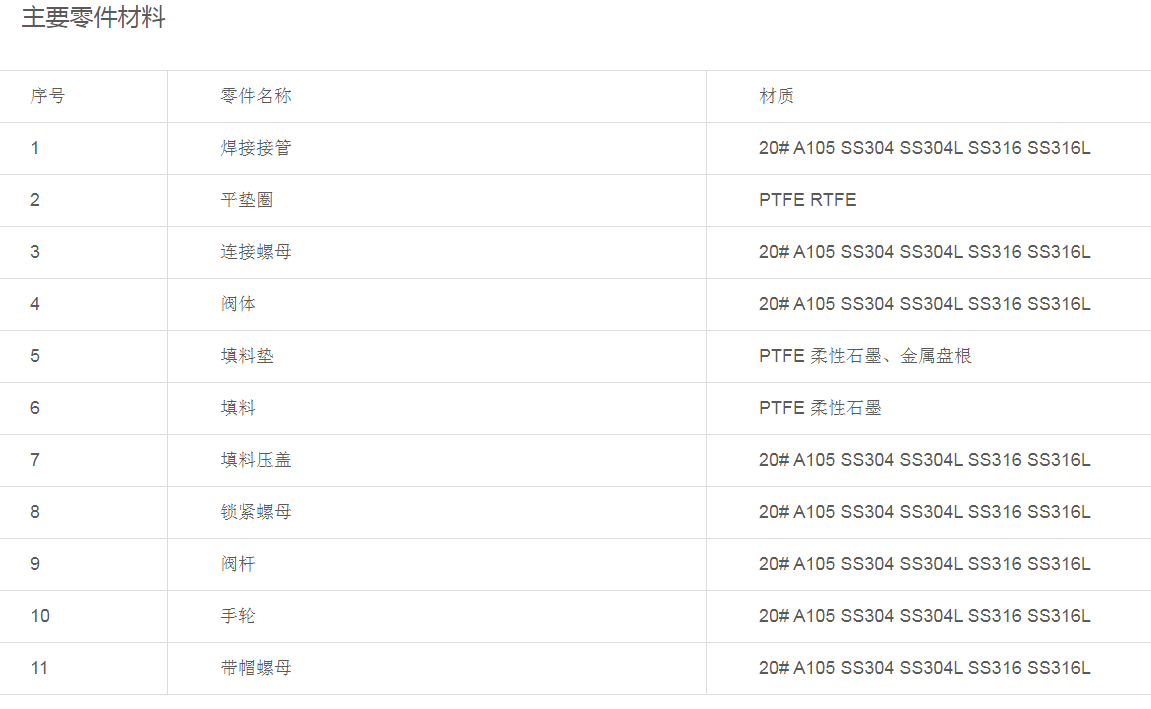Click the 零件名称 column header
The height and width of the screenshot is (709, 1151).
point(256,96)
